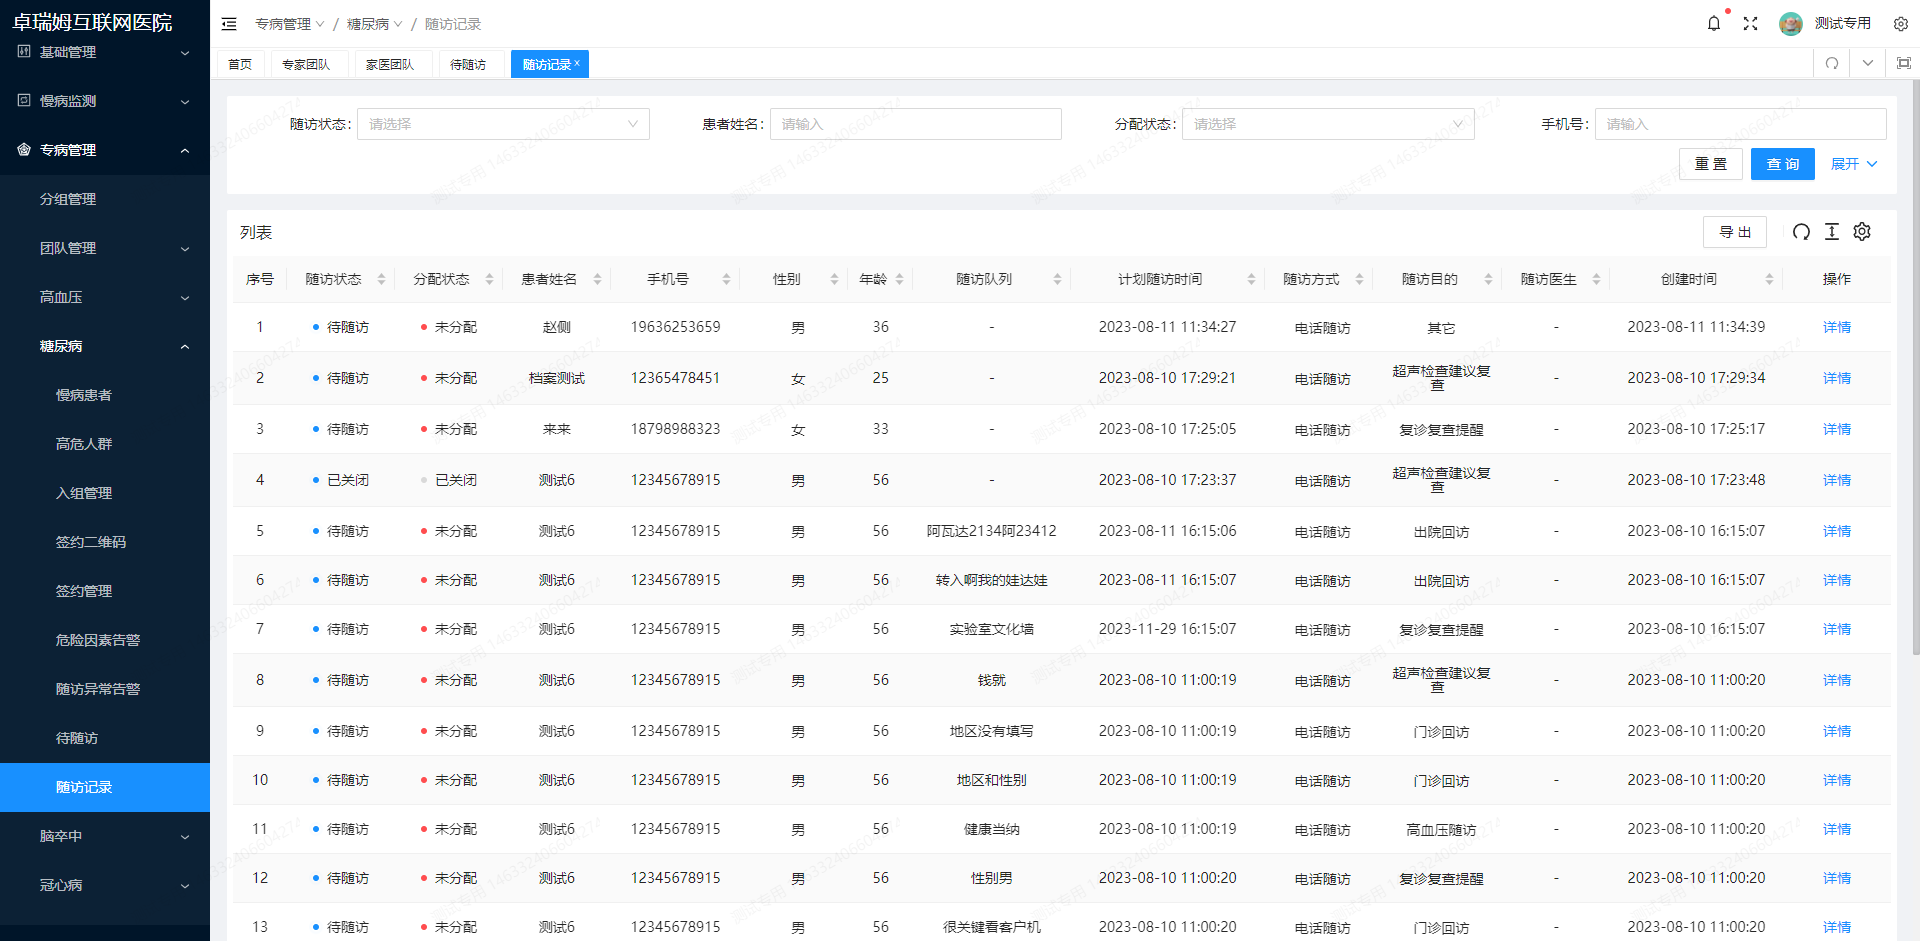
Task: Focus the 手机号 input field
Action: click(x=1741, y=124)
